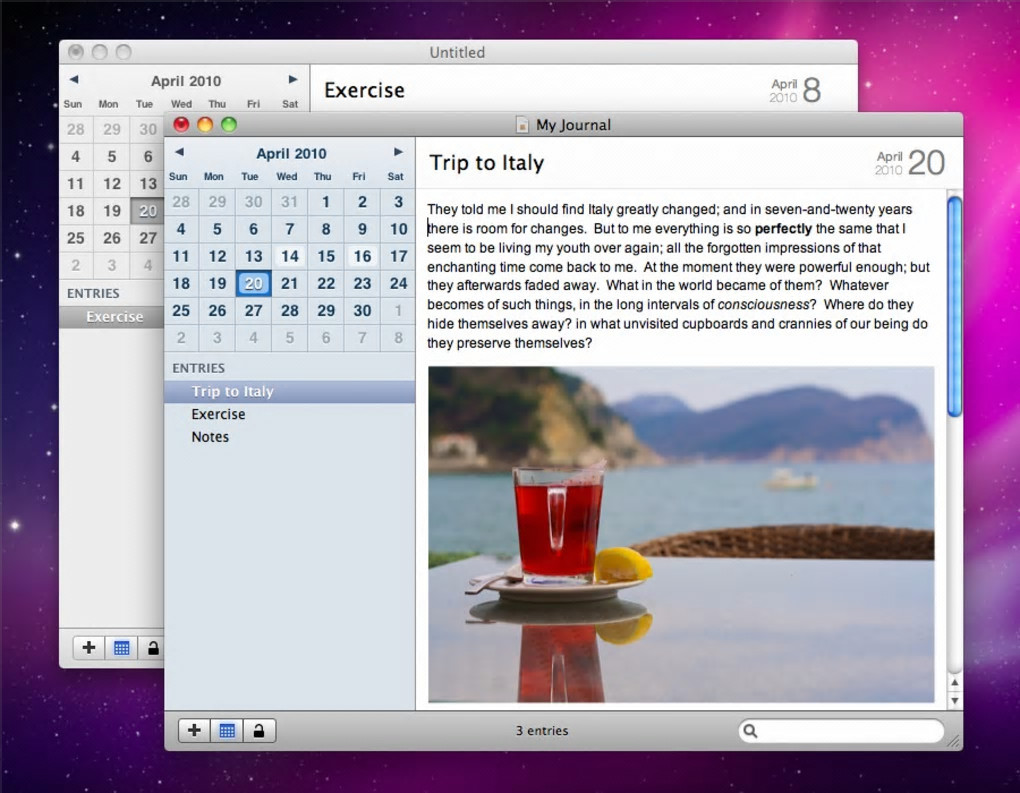Click the April 2010 20 date badge
This screenshot has width=1020, height=793.
(x=909, y=163)
